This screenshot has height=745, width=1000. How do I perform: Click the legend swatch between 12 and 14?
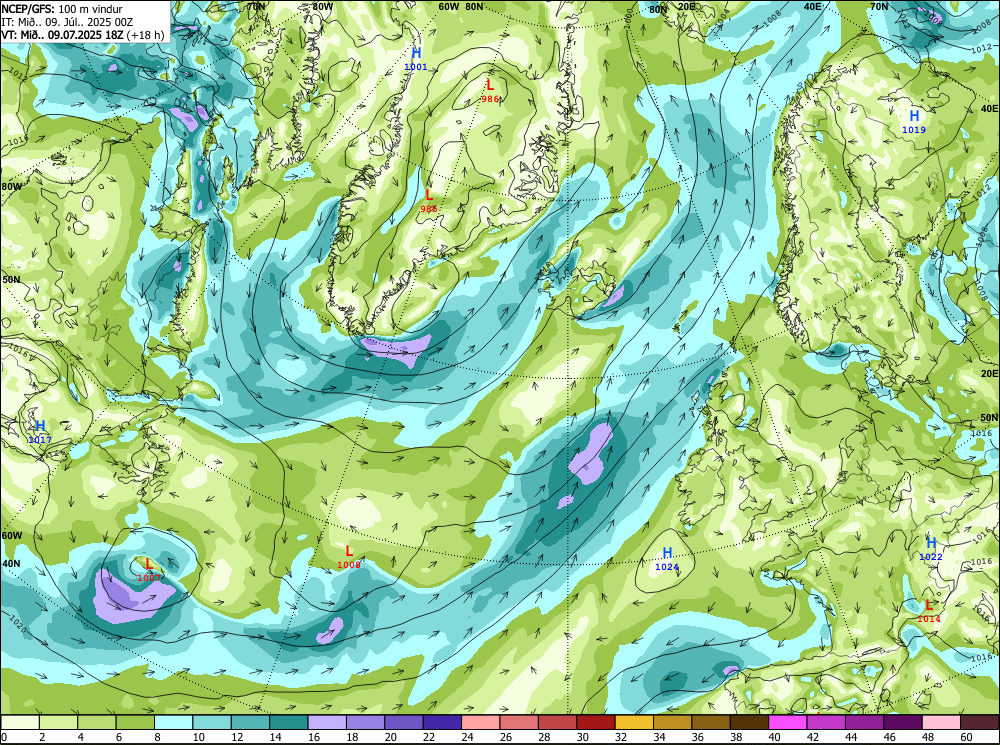(x=251, y=722)
